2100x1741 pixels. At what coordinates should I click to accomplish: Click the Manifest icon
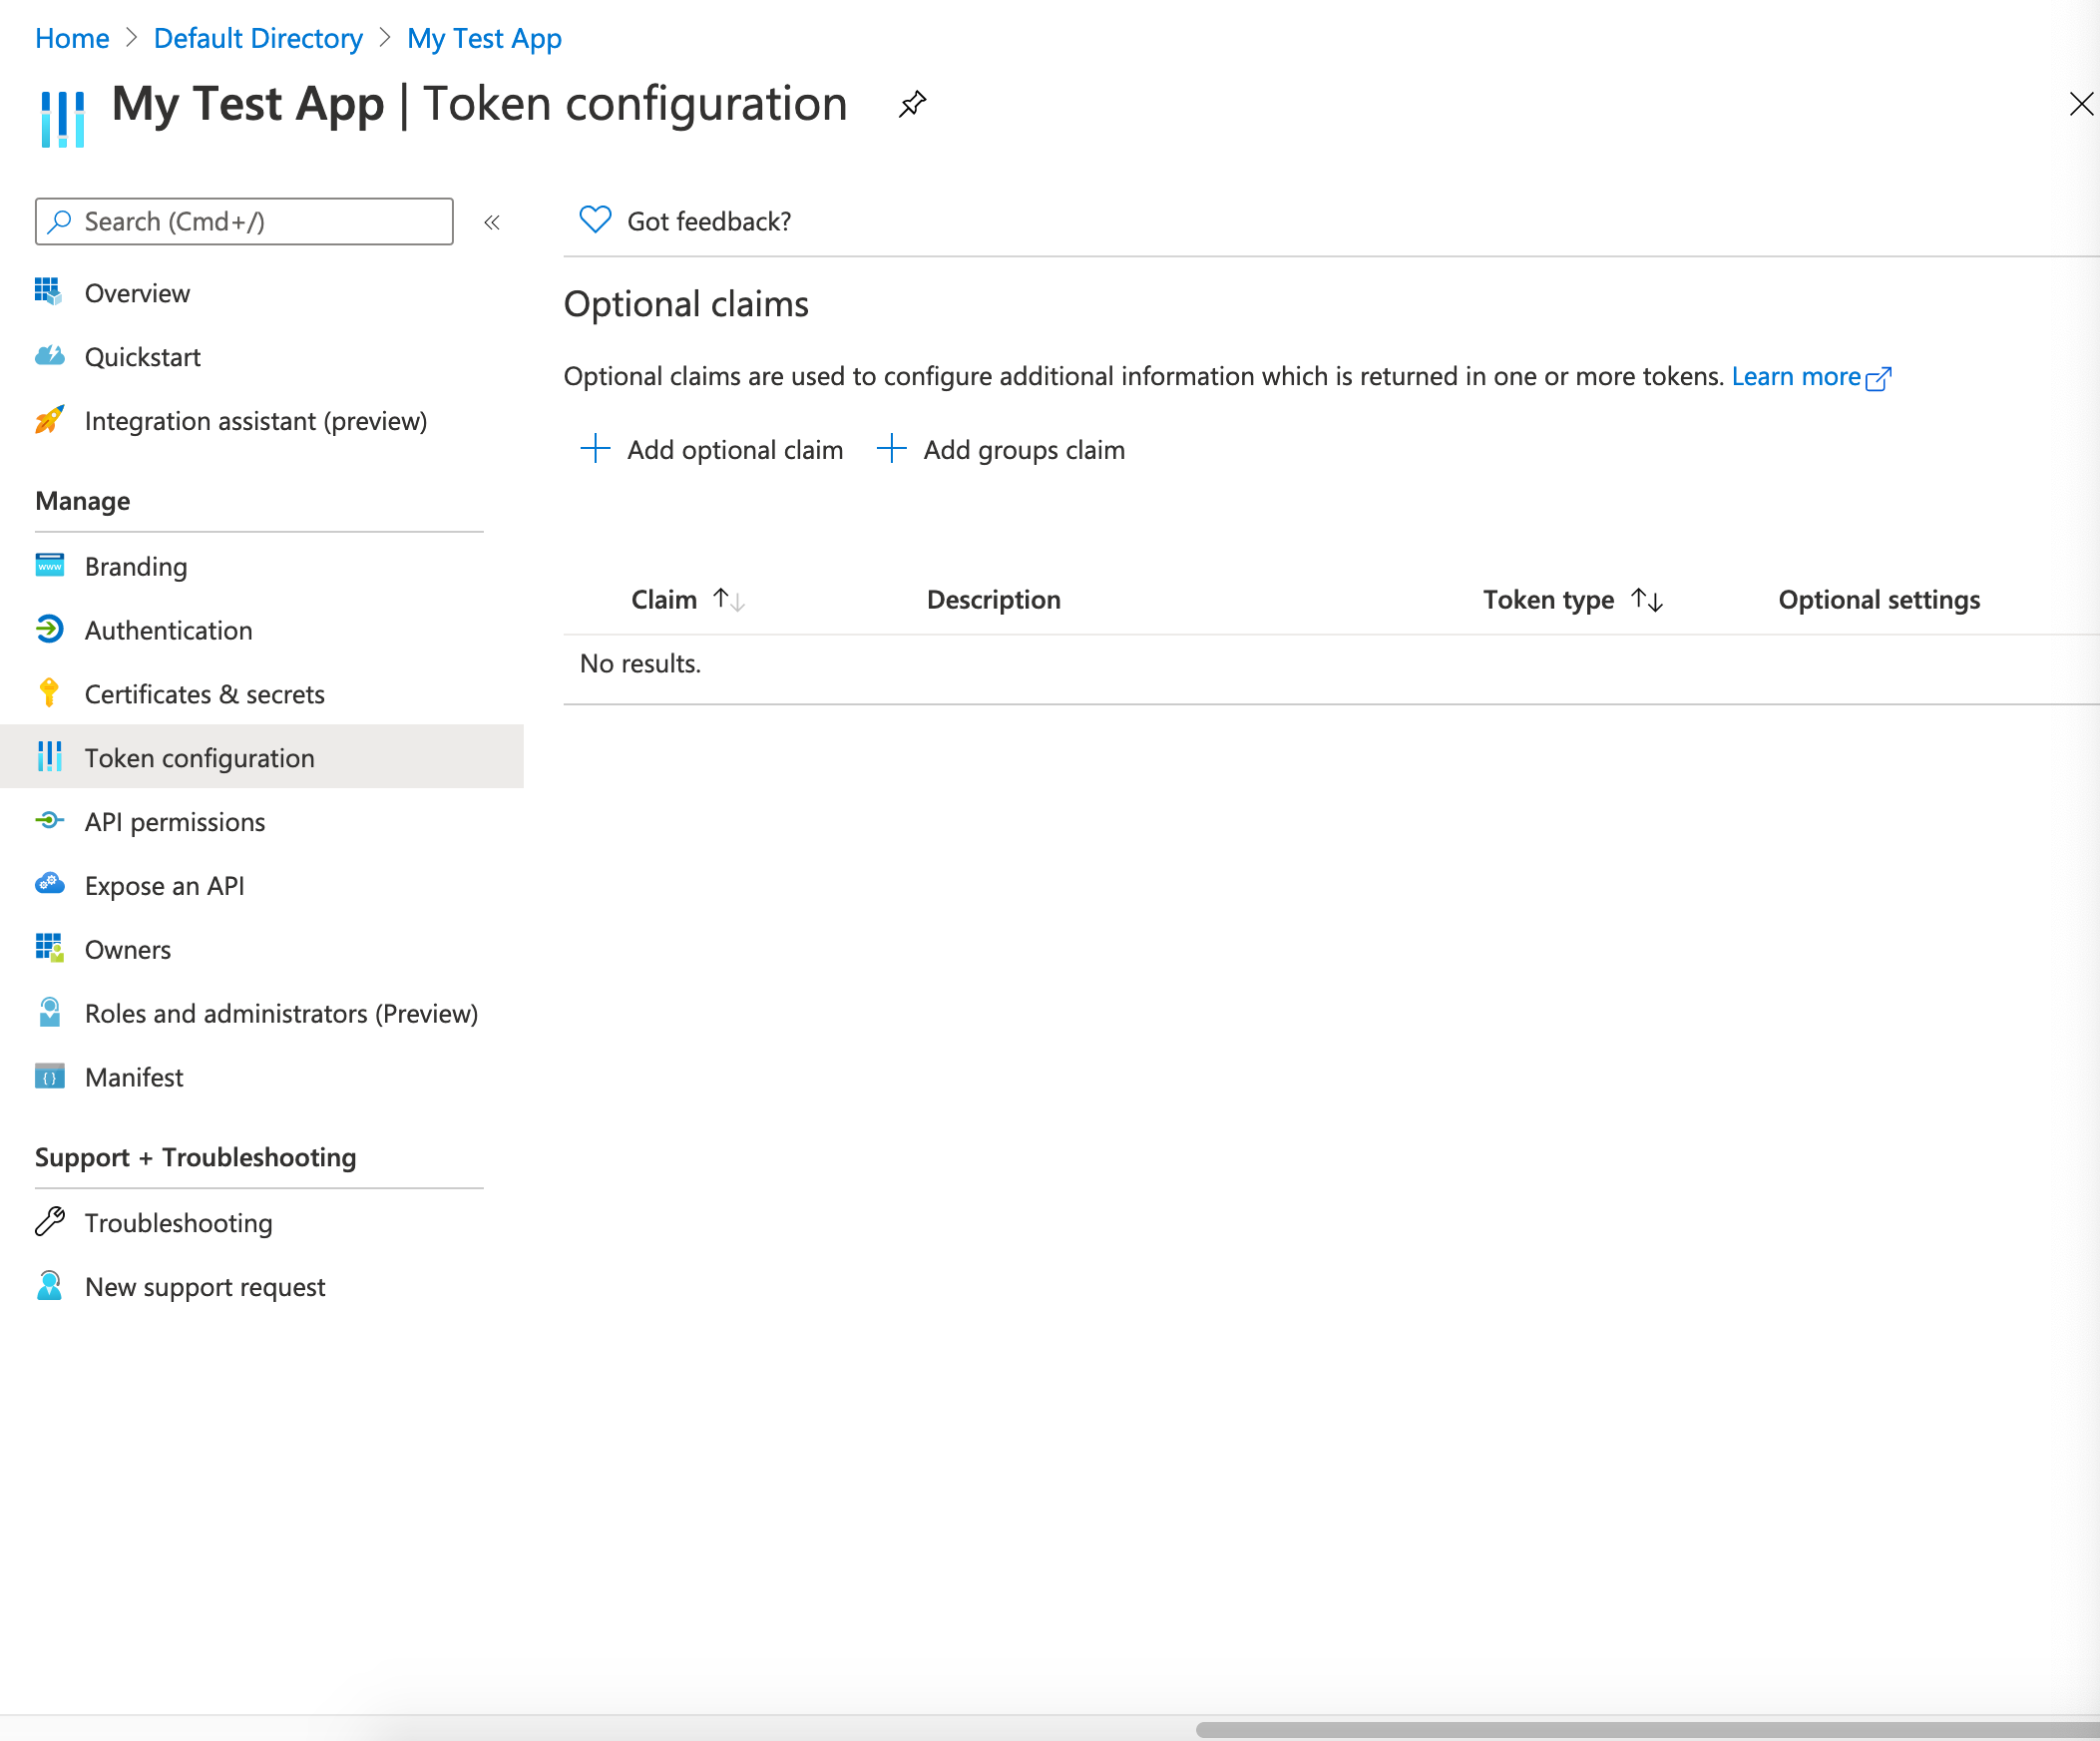click(49, 1077)
